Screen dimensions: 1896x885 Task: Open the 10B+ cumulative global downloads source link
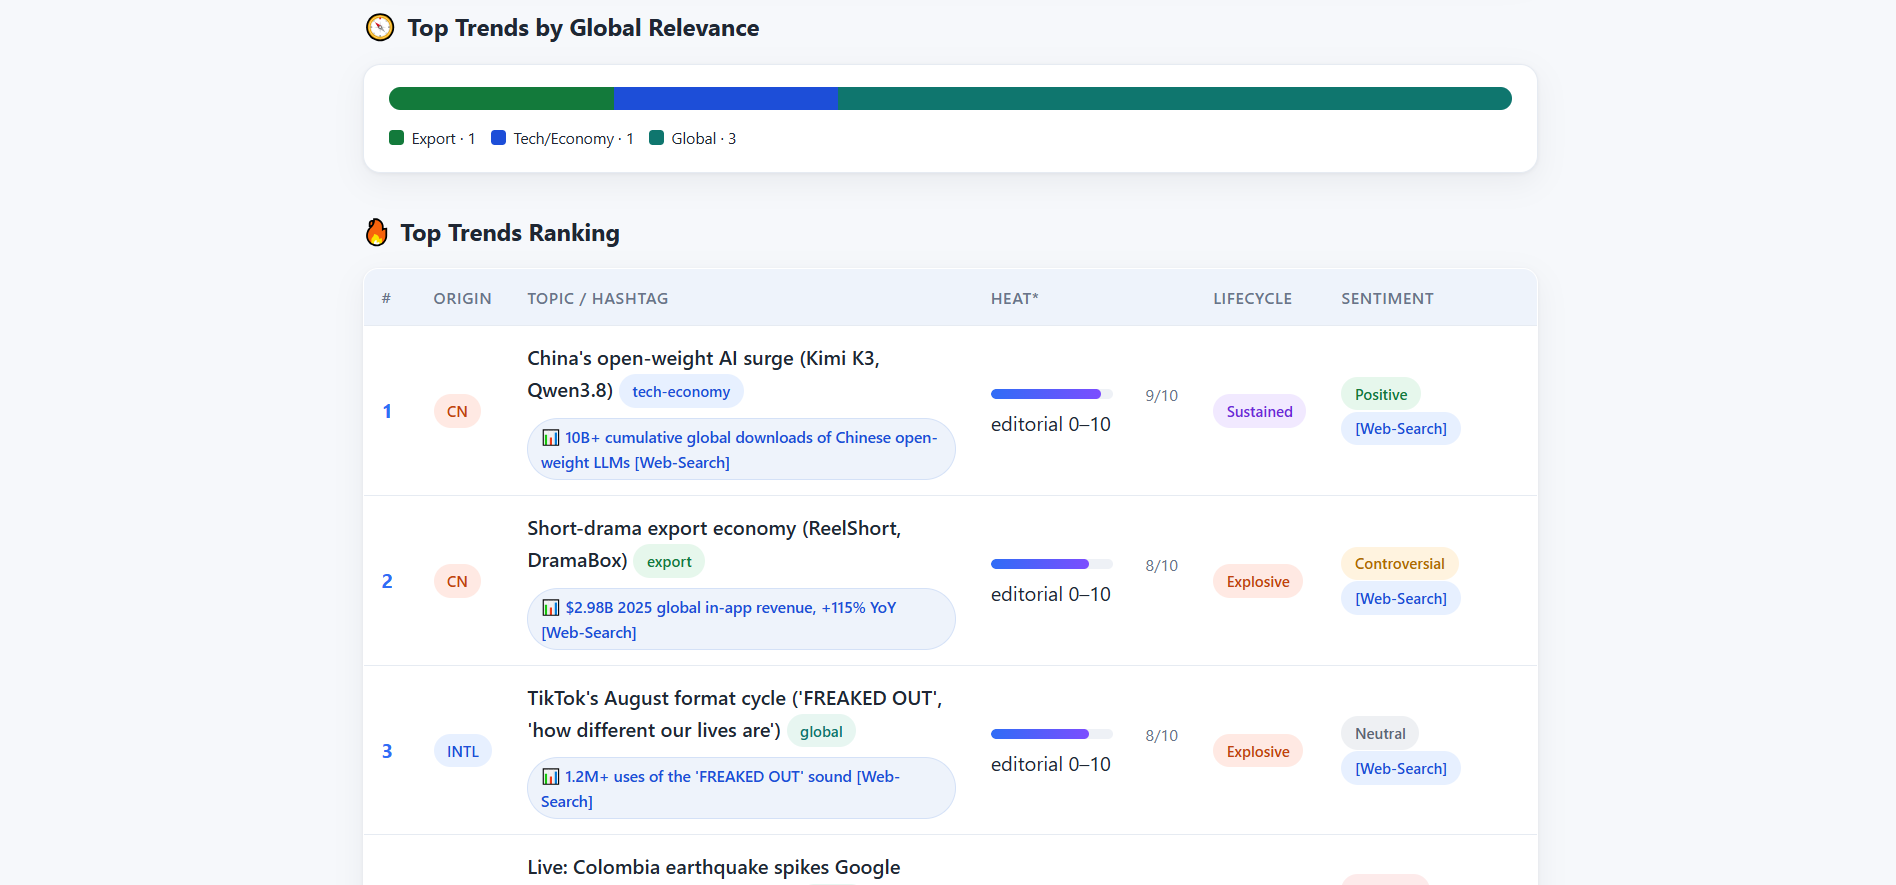pos(741,449)
